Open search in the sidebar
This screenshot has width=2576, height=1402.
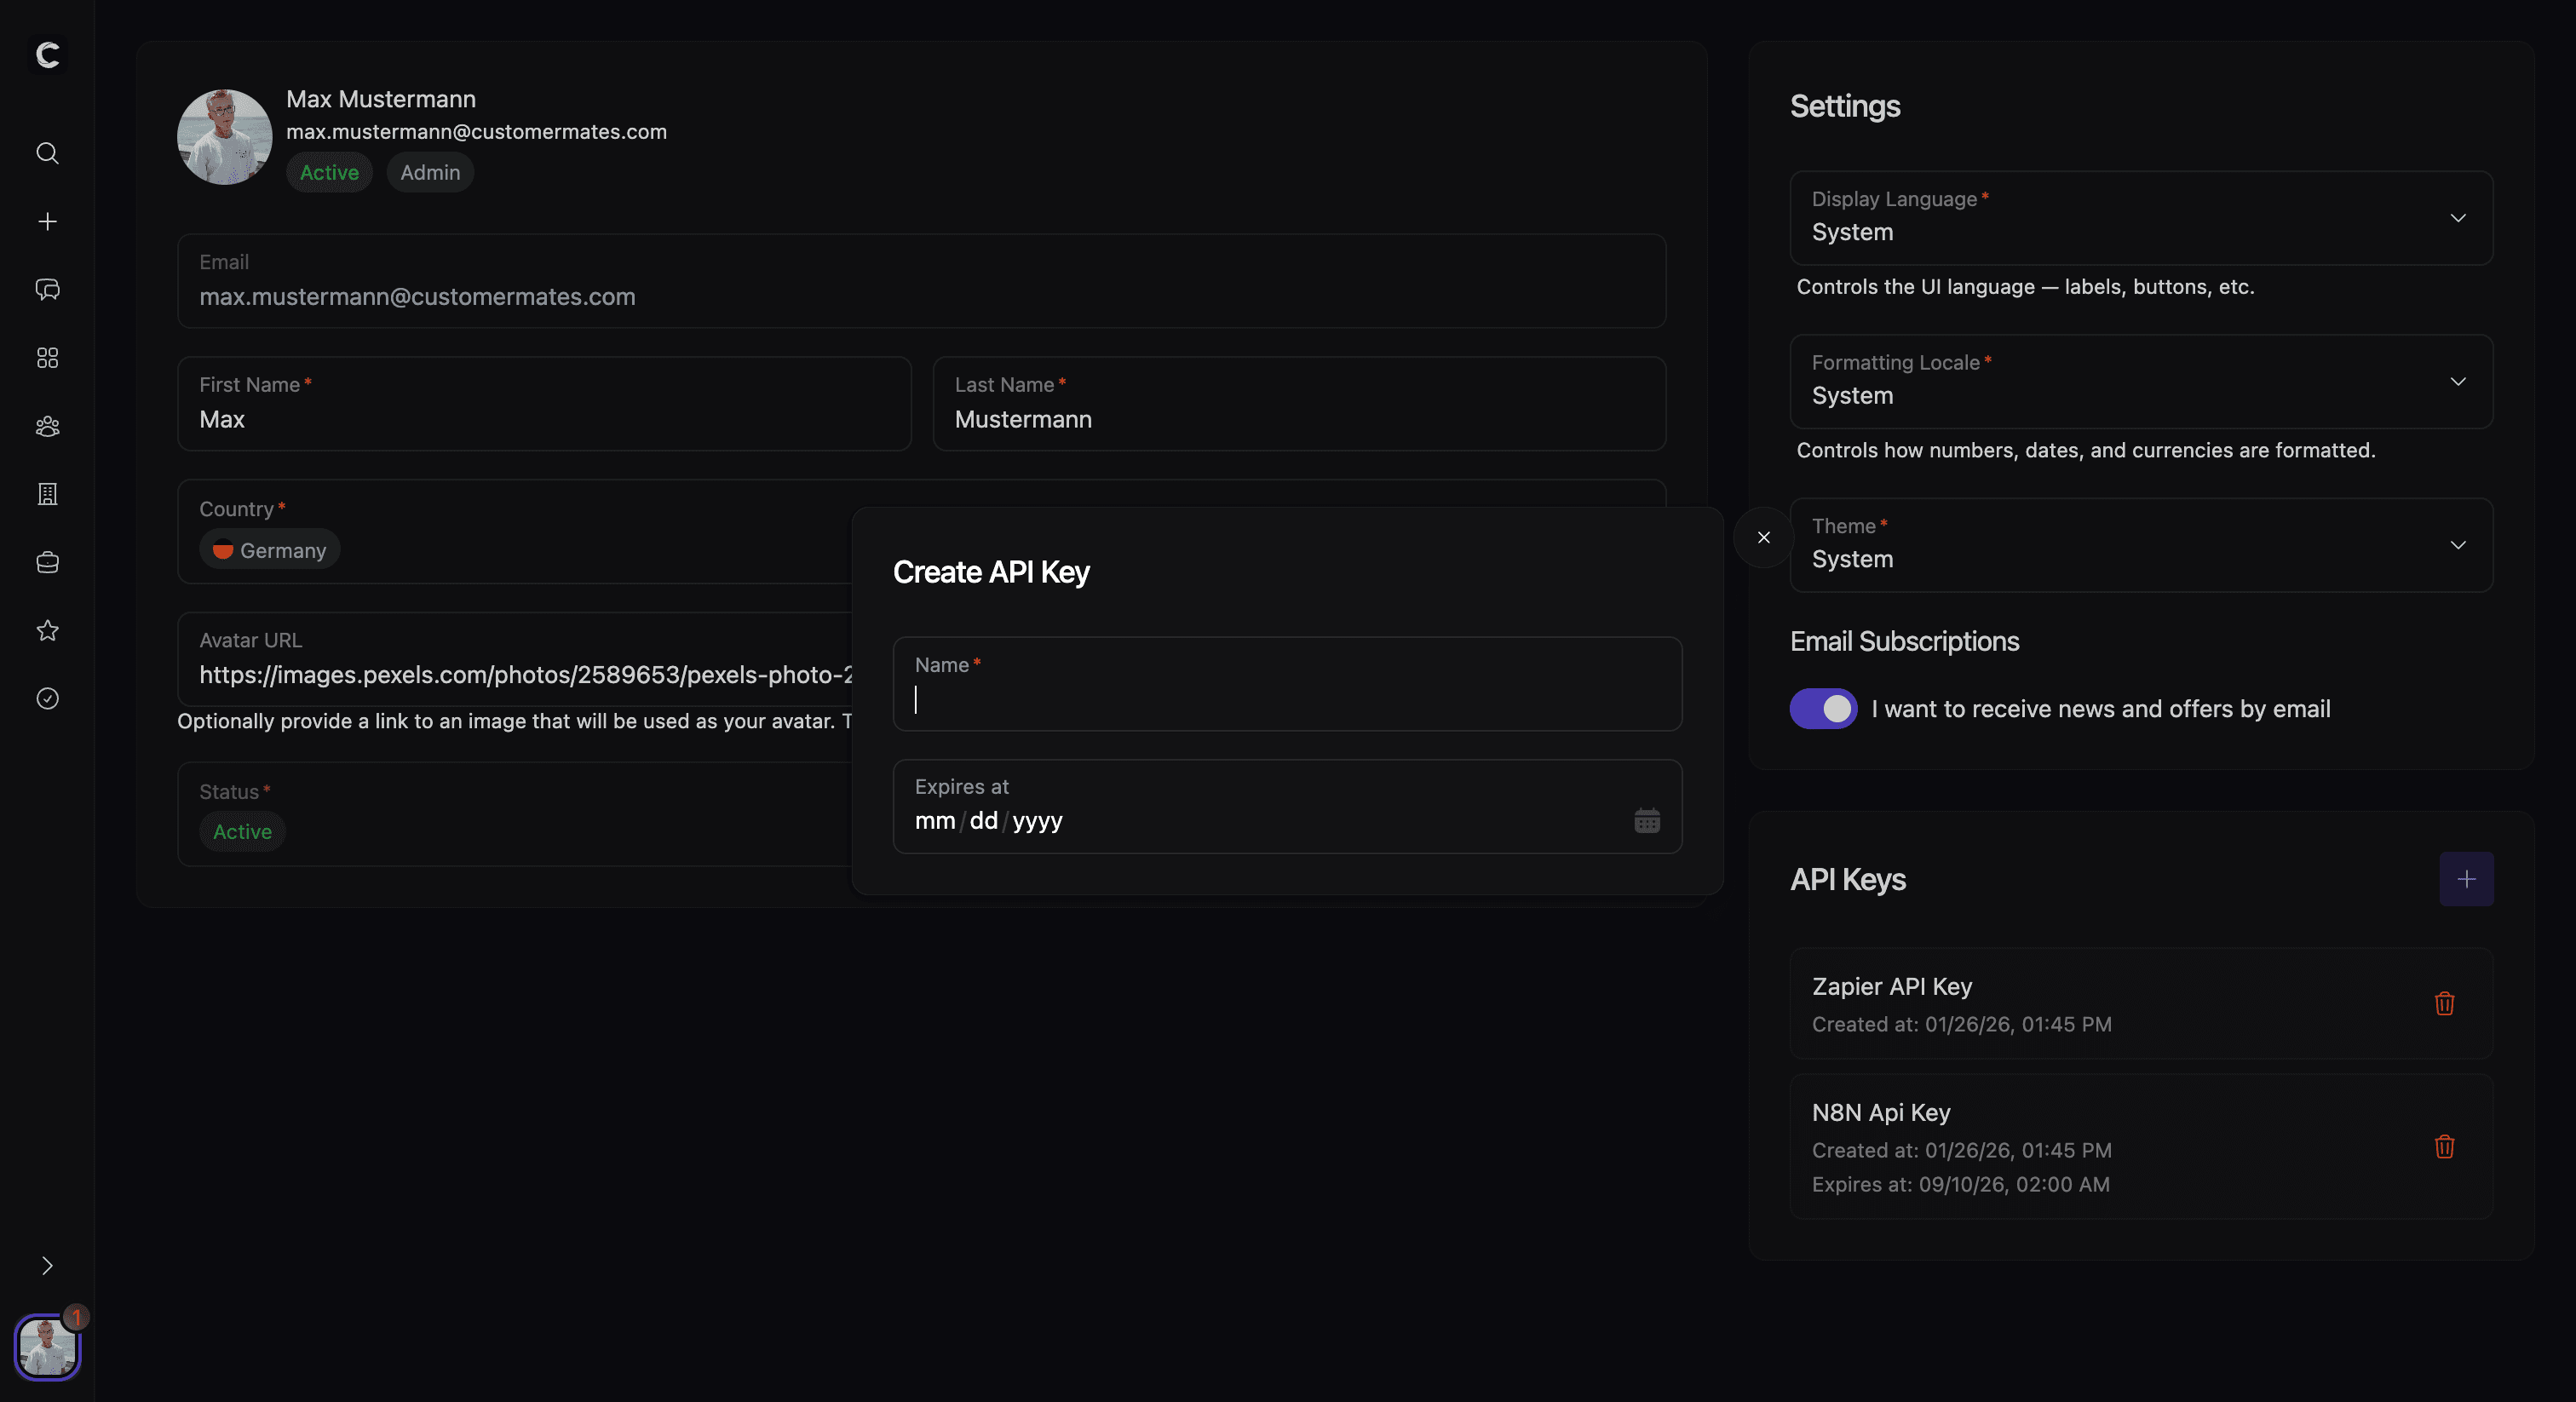click(x=47, y=153)
